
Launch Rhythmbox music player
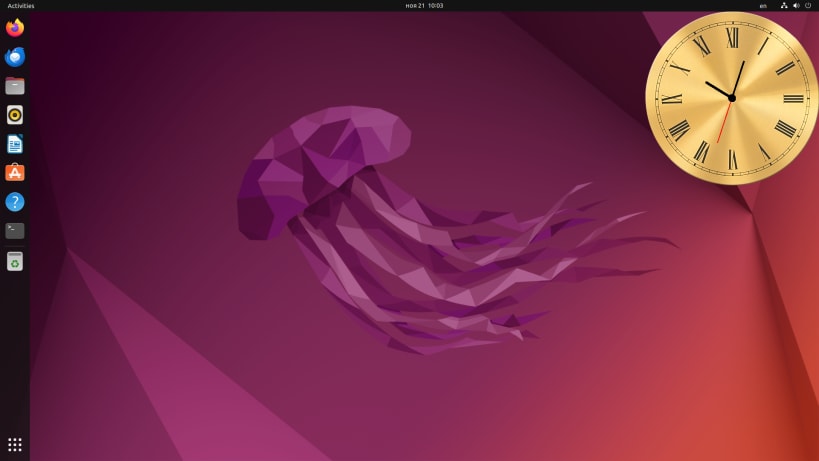point(15,115)
